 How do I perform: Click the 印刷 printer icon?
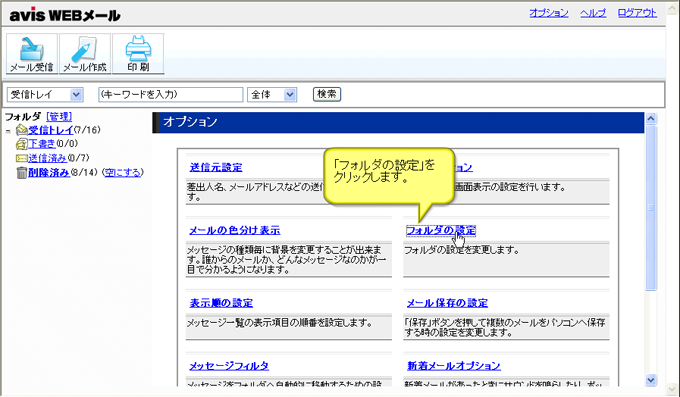(138, 53)
